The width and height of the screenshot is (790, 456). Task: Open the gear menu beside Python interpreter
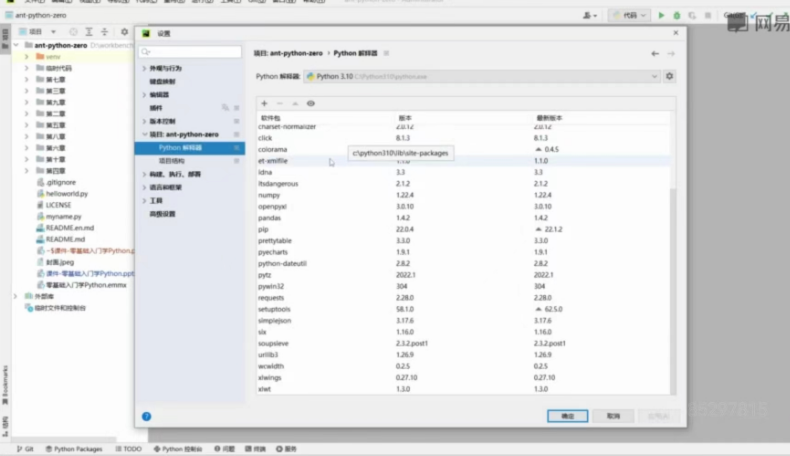tap(669, 76)
